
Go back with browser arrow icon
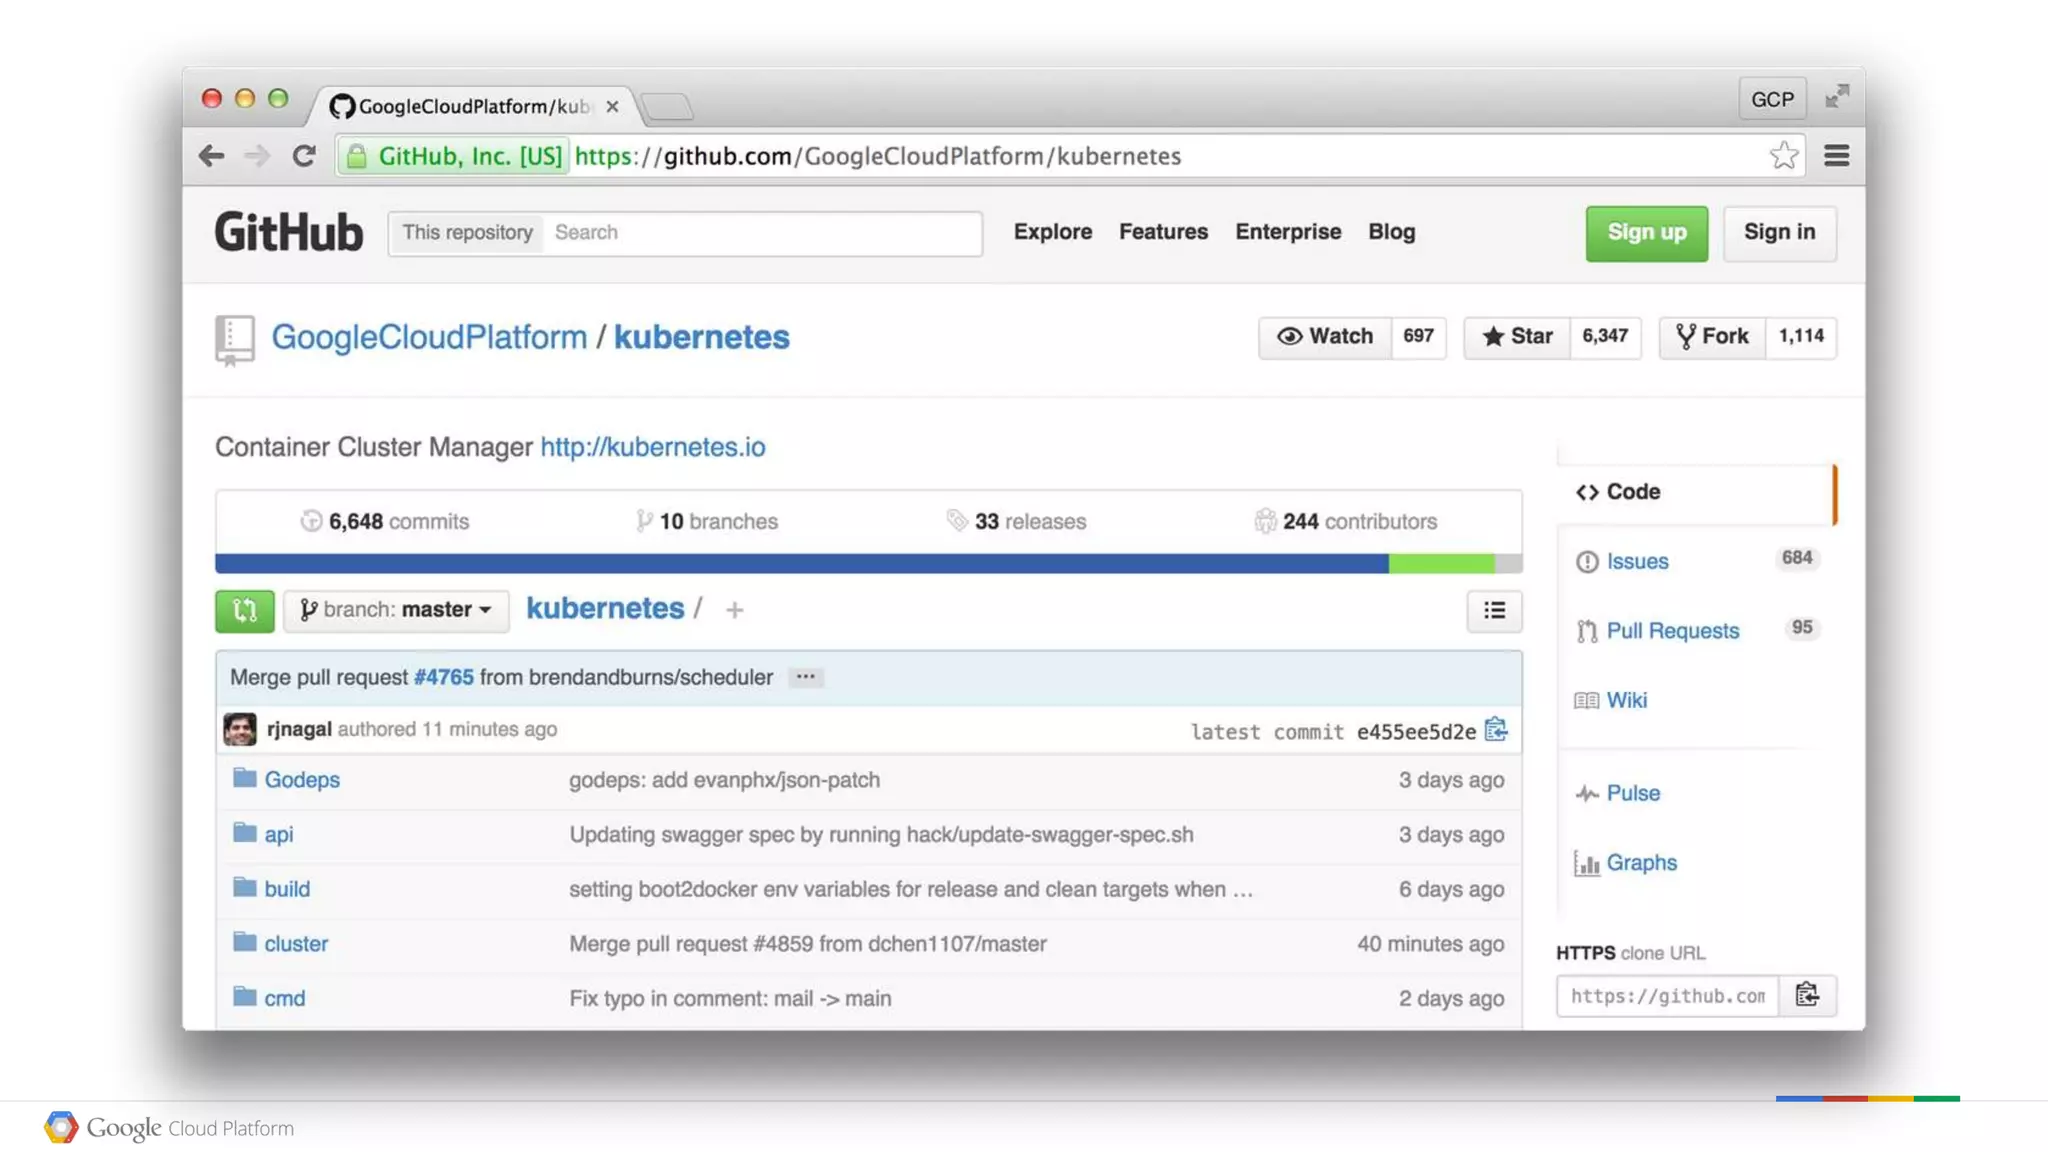211,156
